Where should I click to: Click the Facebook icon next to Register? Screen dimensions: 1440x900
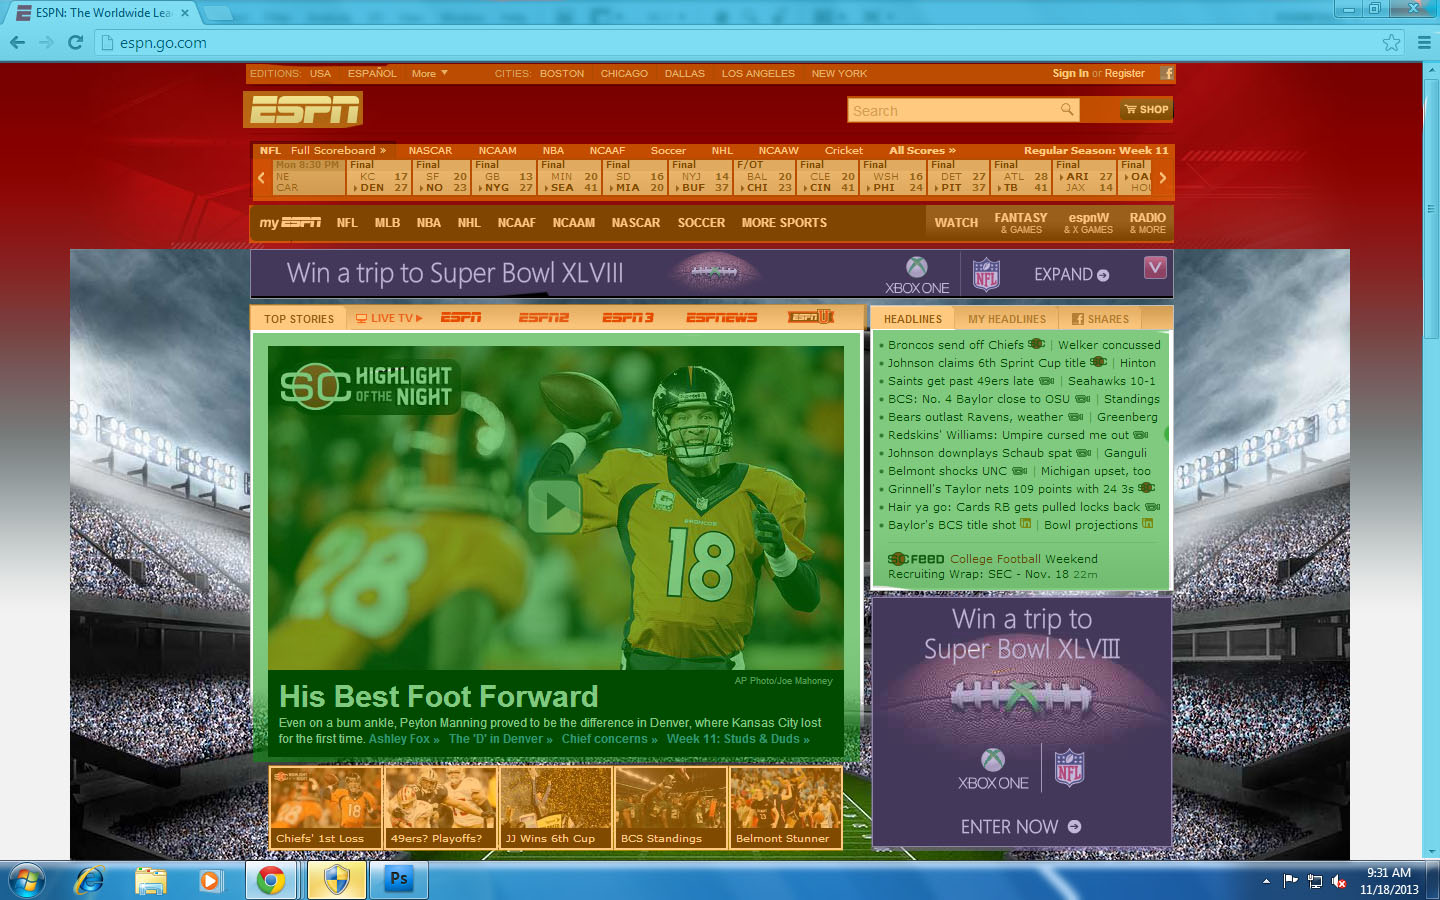tap(1166, 73)
